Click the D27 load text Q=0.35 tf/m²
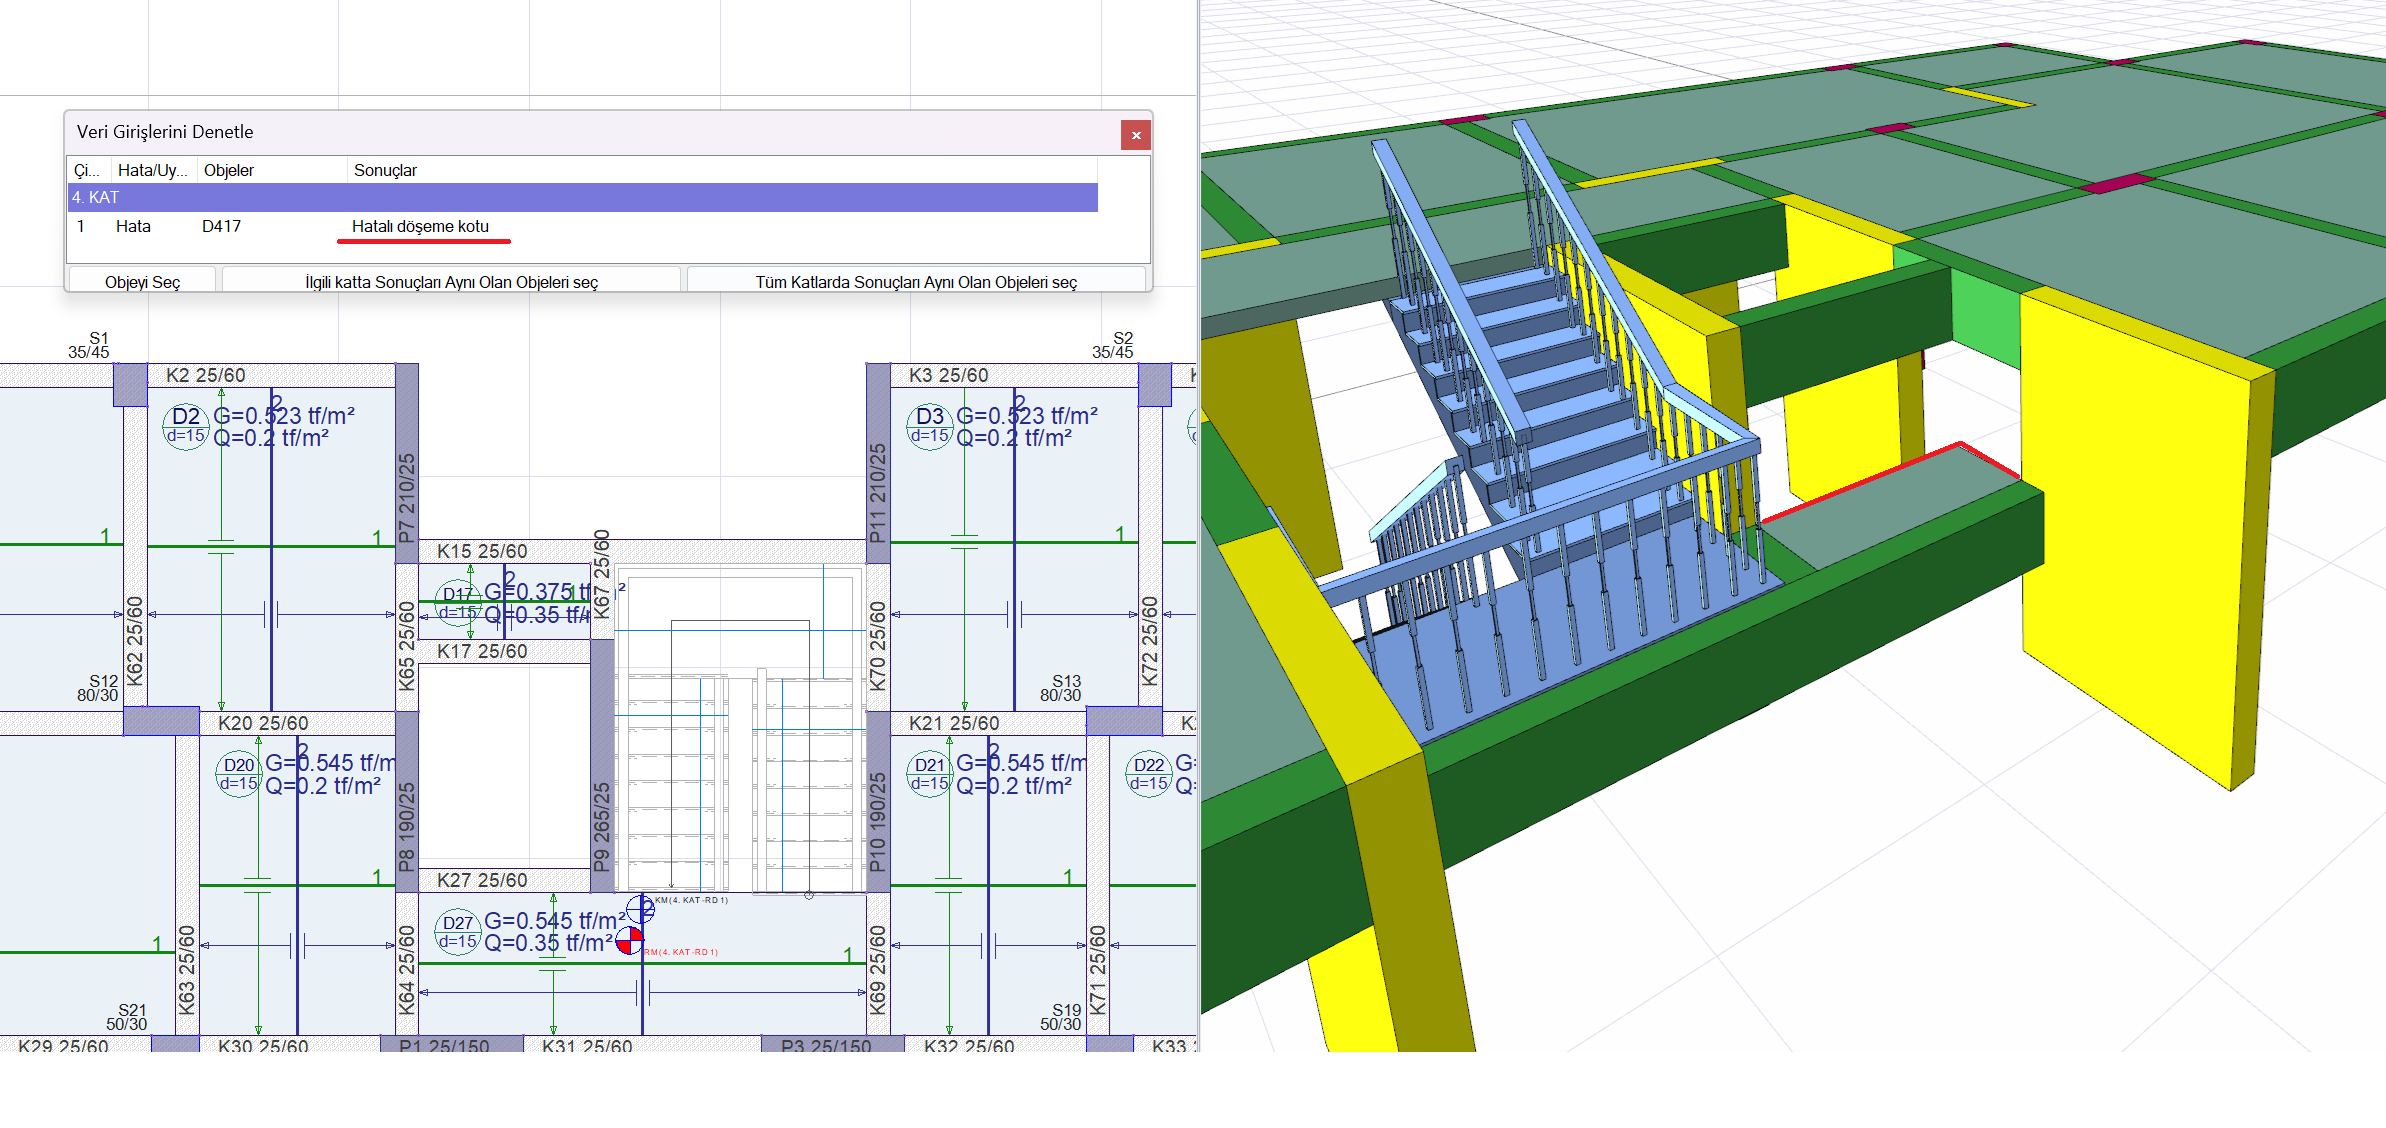This screenshot has height=1128, width=2386. click(548, 943)
